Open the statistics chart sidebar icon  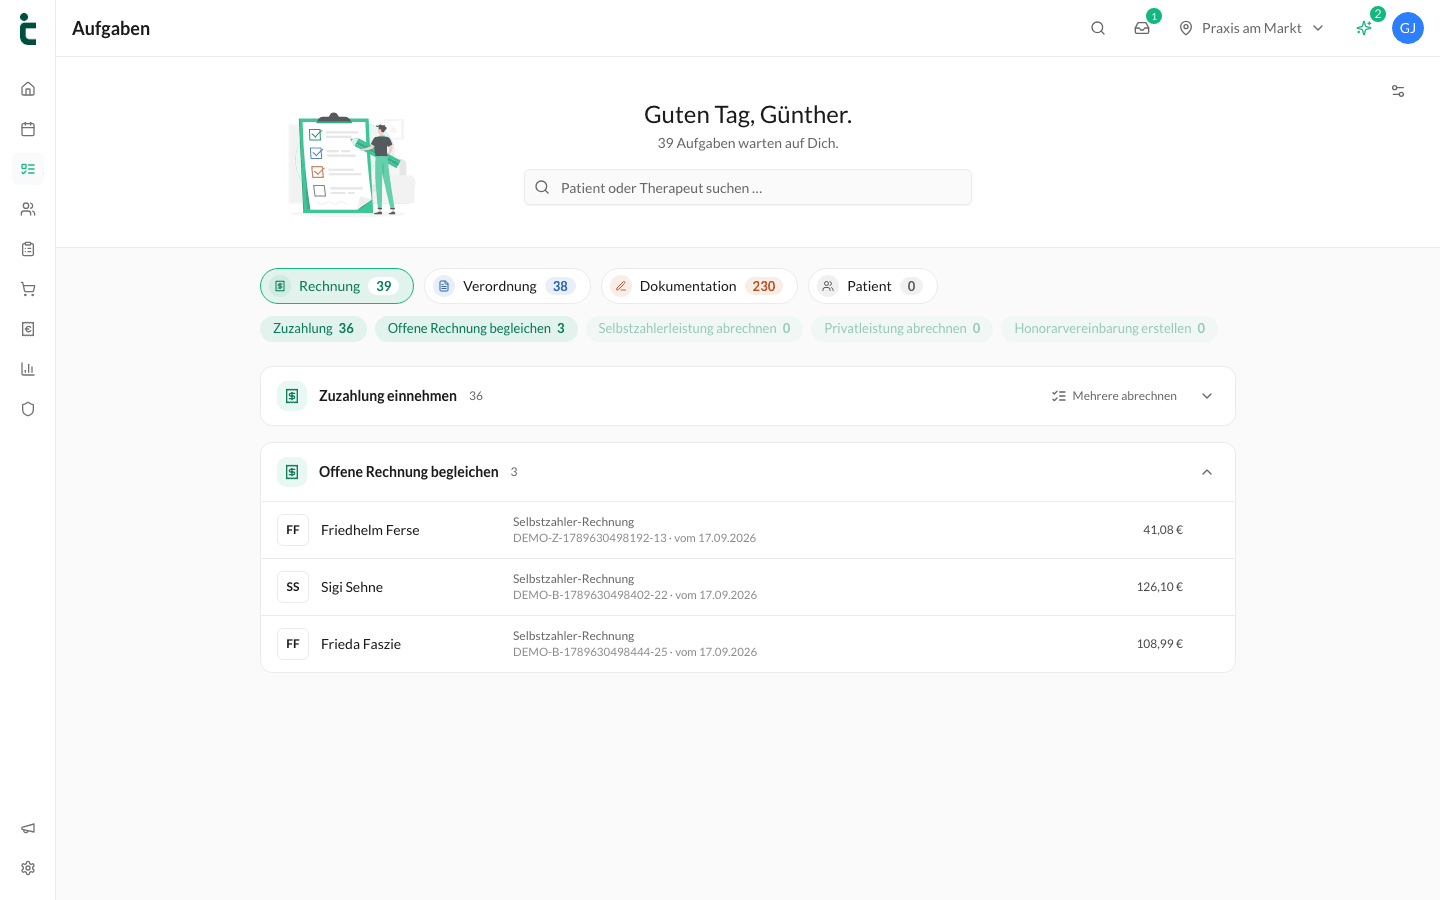[x=28, y=369]
